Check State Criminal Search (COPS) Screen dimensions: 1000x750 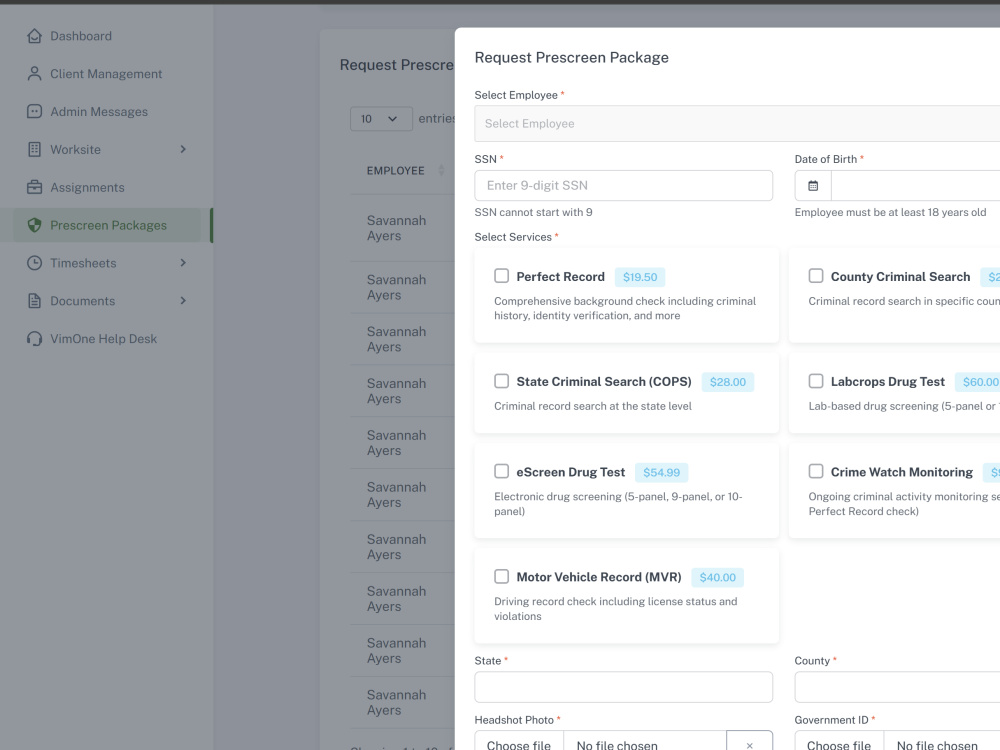coord(501,381)
